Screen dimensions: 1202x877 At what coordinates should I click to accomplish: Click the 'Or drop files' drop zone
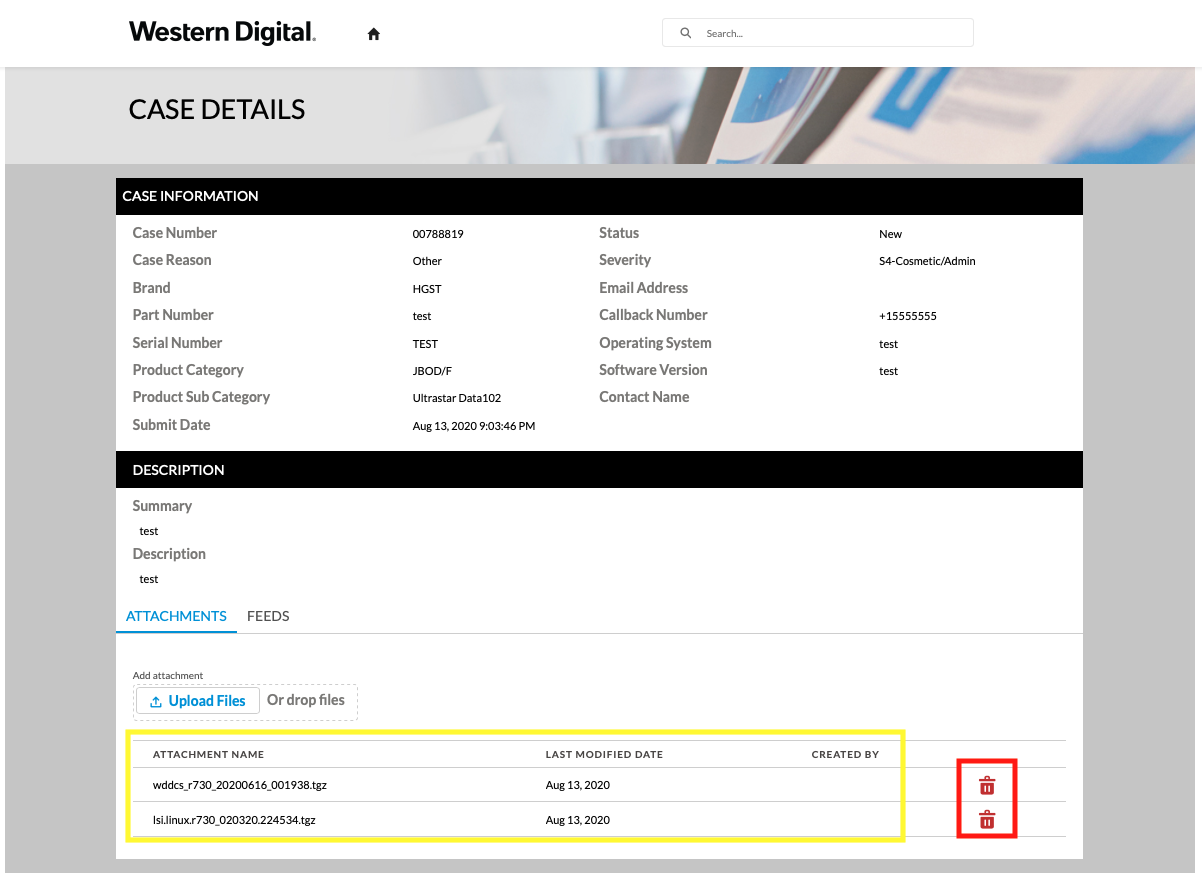pyautogui.click(x=306, y=700)
